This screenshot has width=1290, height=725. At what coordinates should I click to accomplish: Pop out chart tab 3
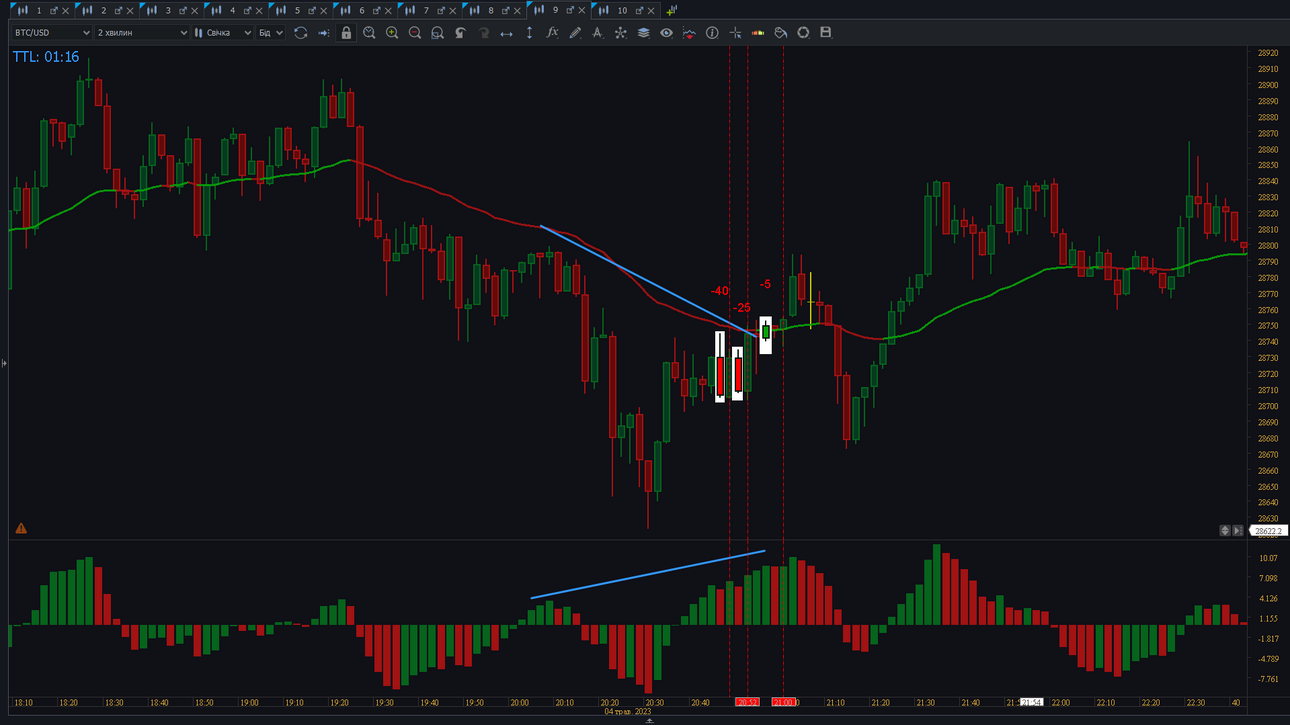pyautogui.click(x=183, y=11)
